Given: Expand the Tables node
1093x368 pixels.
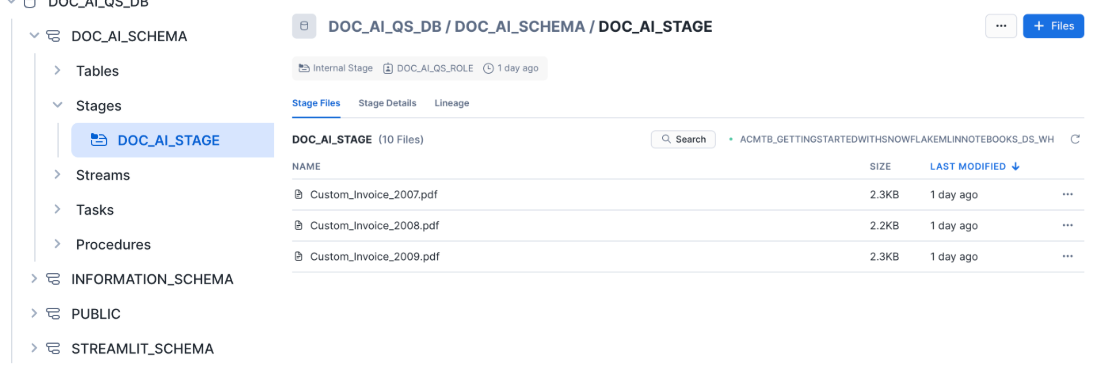Looking at the screenshot, I should pyautogui.click(x=58, y=70).
